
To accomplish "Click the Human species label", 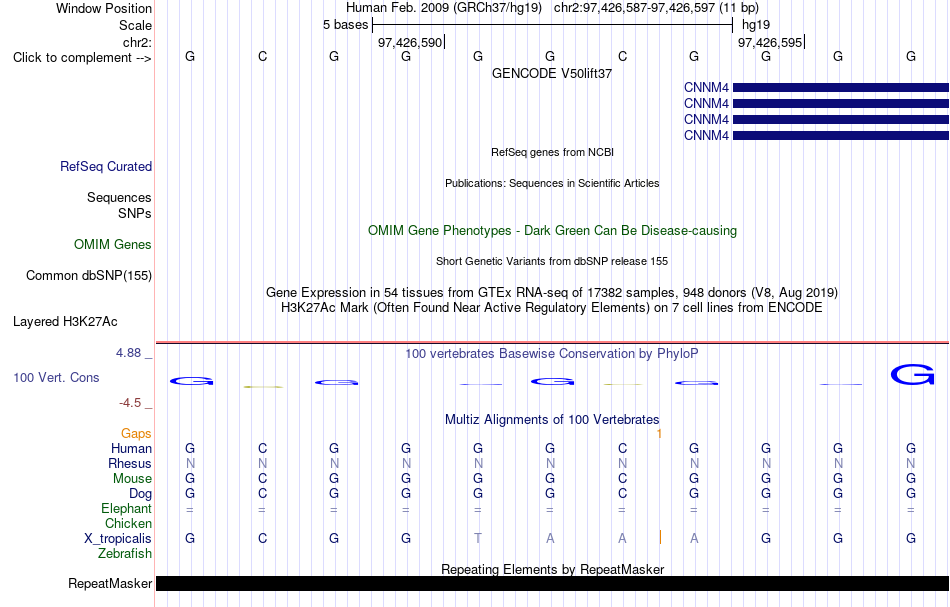I will point(131,449).
